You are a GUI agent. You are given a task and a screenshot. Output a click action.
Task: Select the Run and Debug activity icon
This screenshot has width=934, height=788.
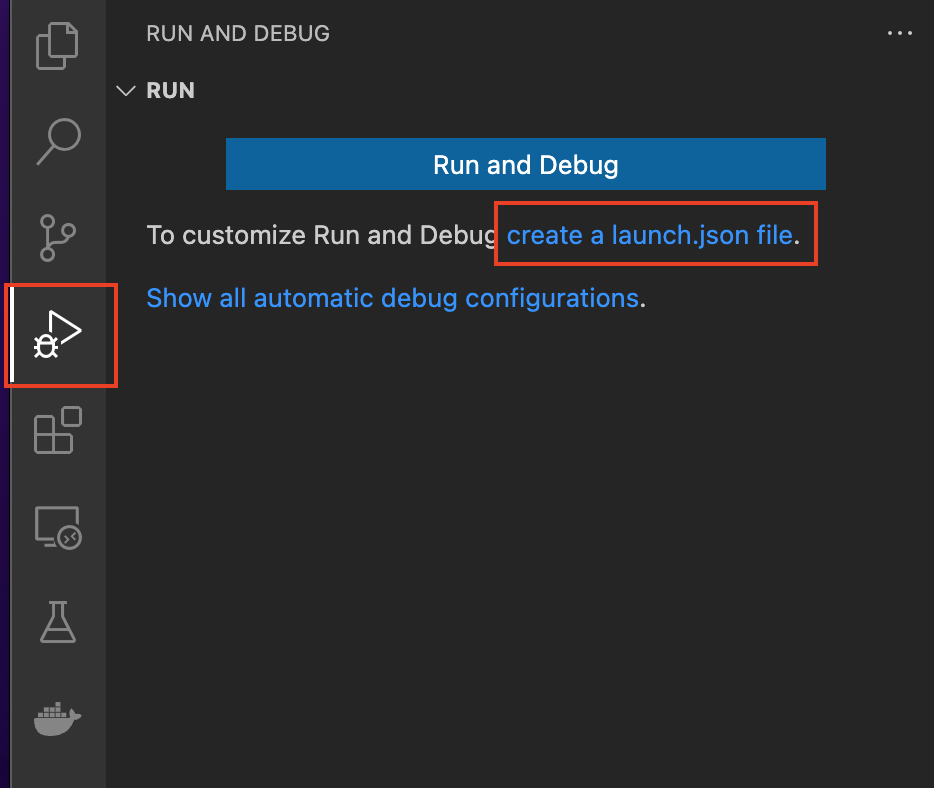coord(58,334)
